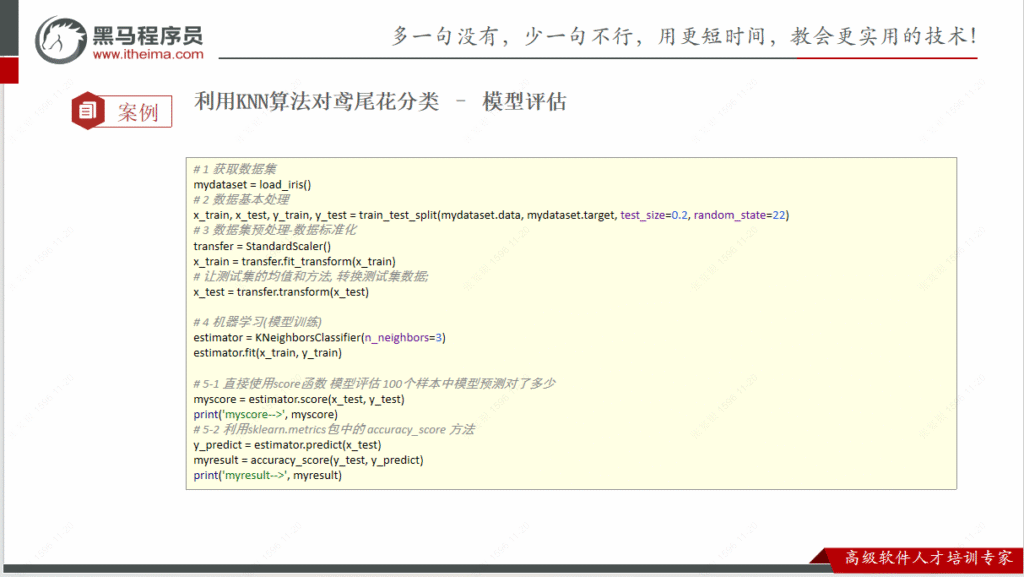Click the estimator.score(x_test, y_test) line
The width and height of the screenshot is (1024, 577).
(x=298, y=399)
